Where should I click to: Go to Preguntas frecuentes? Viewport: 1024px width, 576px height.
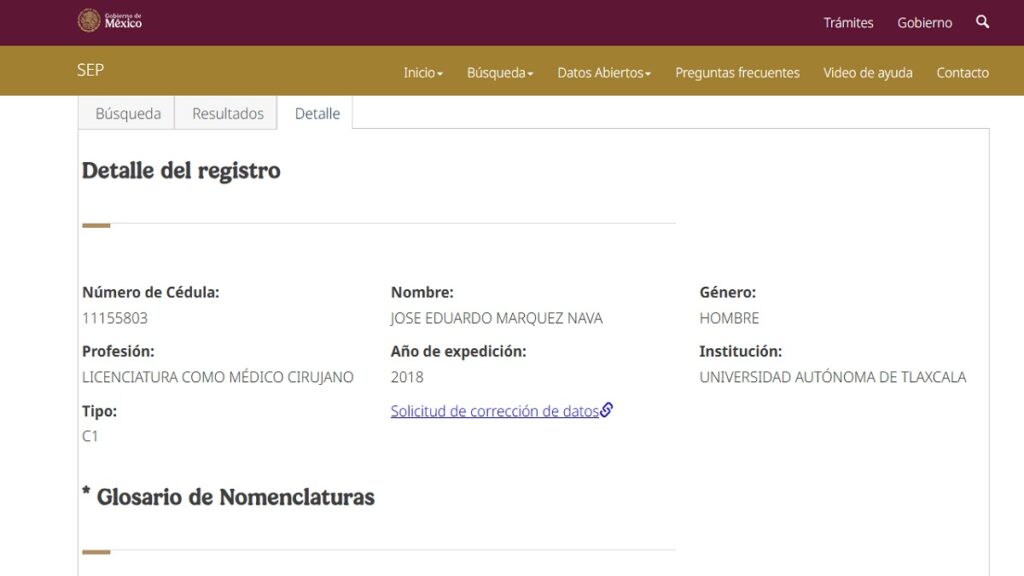[737, 73]
